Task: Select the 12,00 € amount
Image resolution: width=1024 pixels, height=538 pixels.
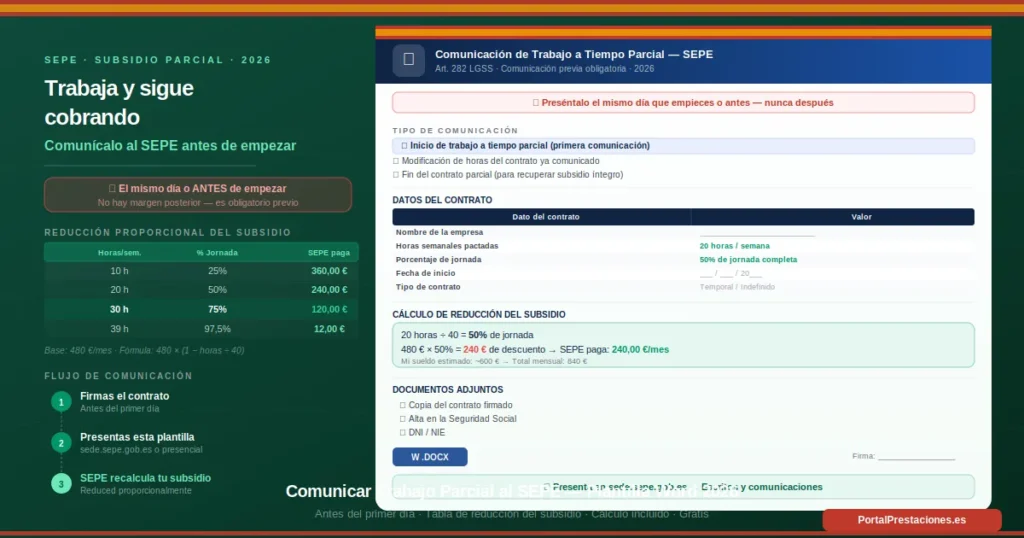Action: coord(329,329)
